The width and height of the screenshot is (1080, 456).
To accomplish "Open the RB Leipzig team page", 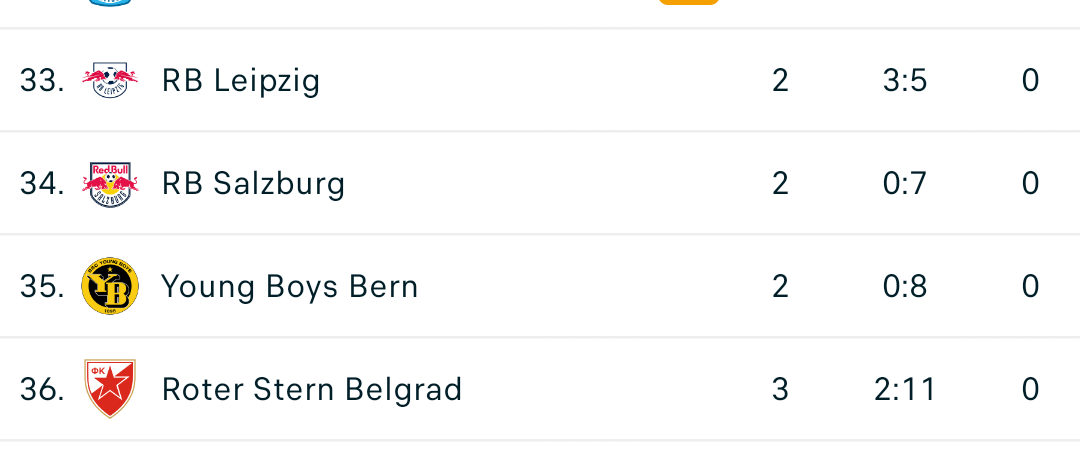I will [x=241, y=80].
